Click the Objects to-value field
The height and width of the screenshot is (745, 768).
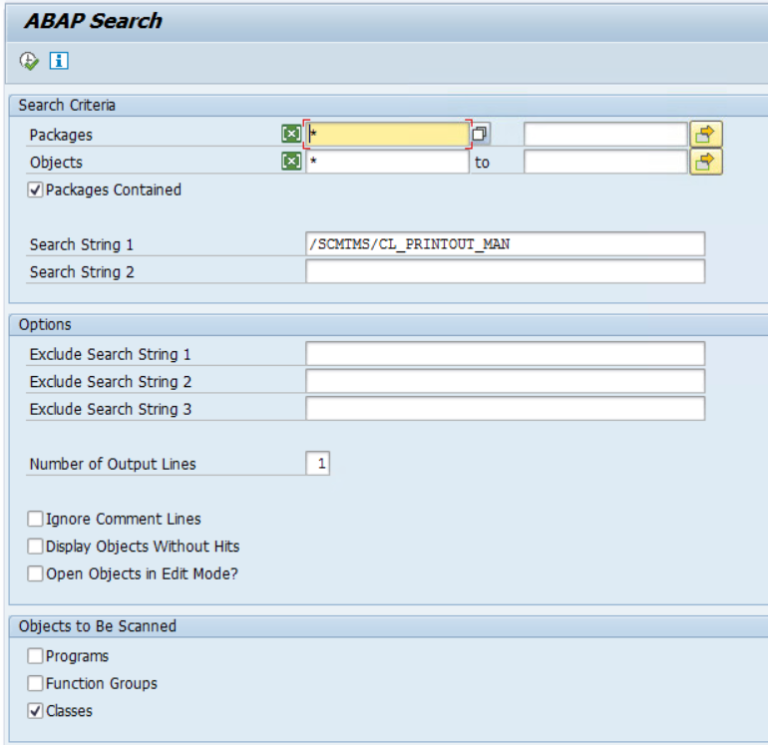click(x=605, y=161)
